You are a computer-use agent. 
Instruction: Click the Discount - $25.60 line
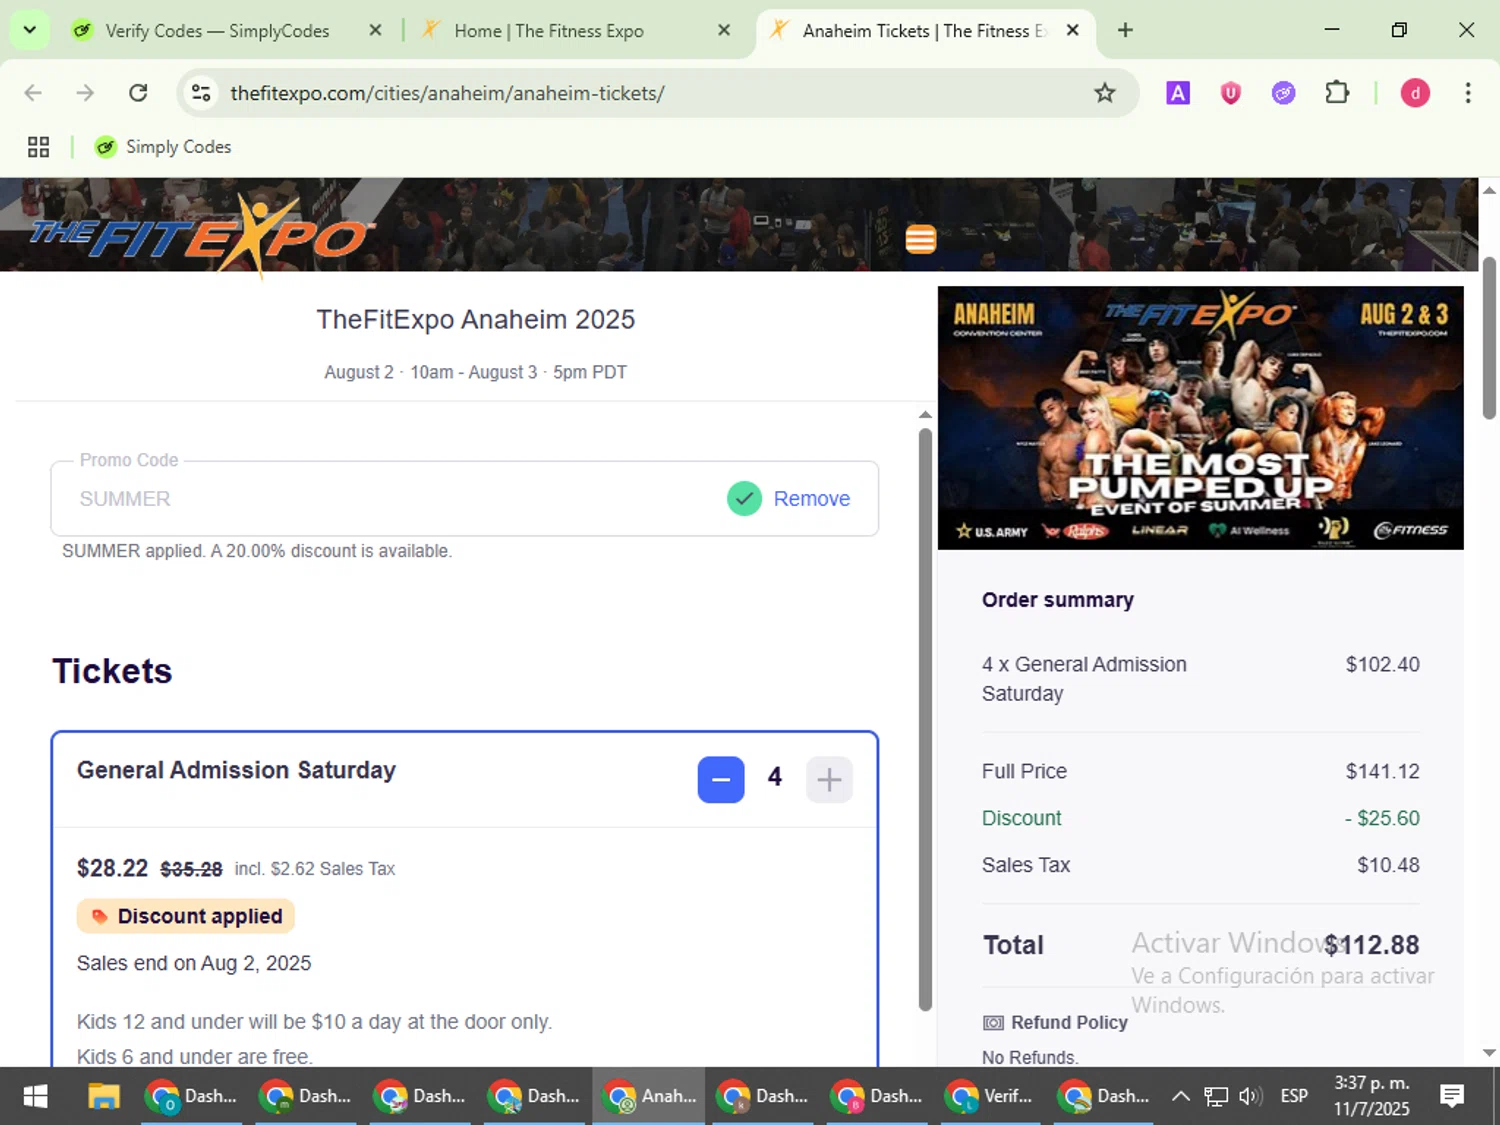click(x=1200, y=818)
